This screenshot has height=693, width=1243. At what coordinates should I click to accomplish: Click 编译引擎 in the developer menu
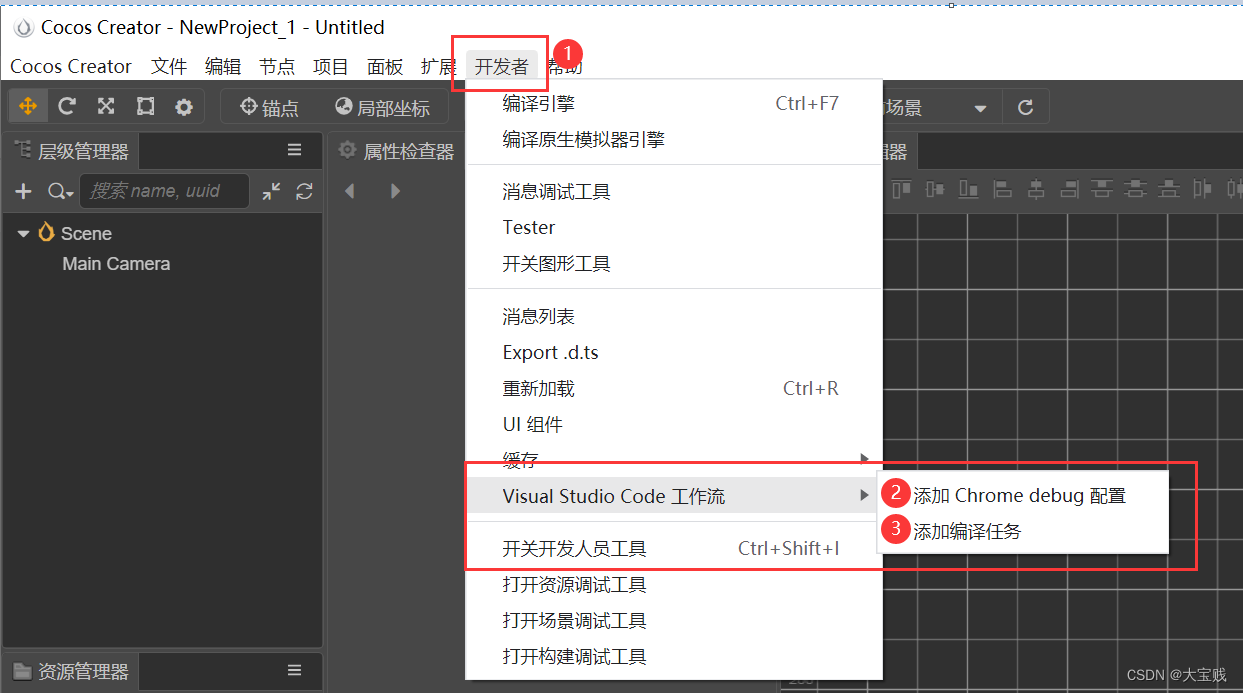[x=538, y=104]
